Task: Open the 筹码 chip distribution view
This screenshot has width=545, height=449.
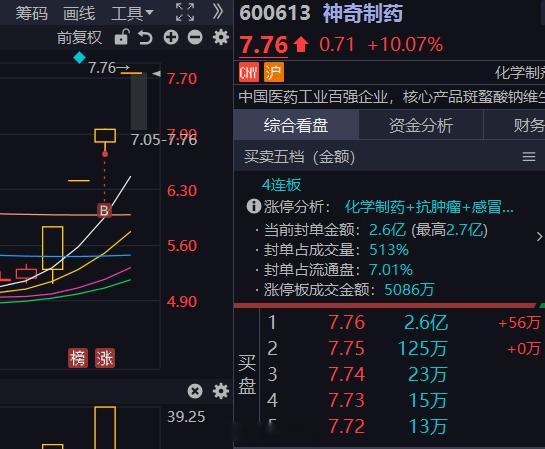Action: click(32, 14)
